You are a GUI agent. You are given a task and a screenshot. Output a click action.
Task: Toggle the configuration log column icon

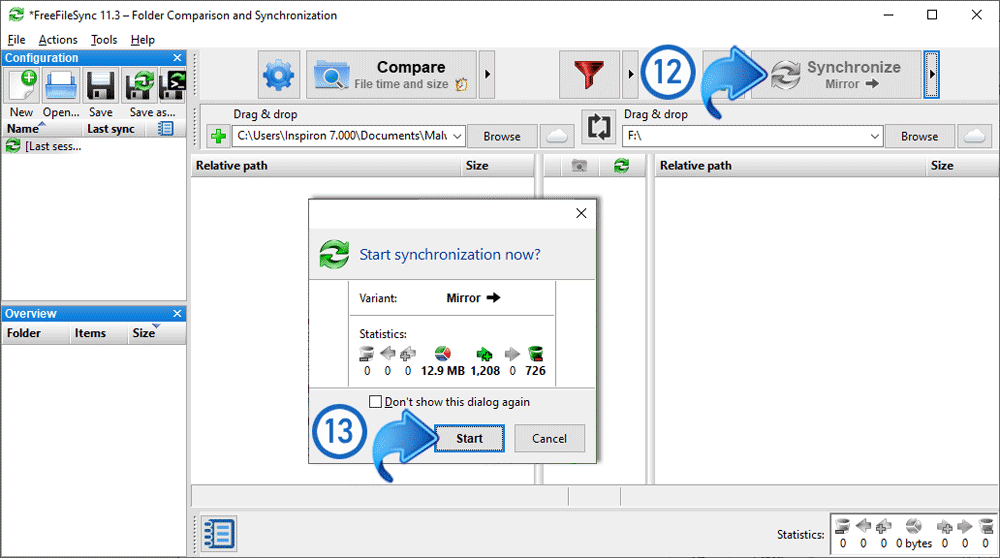(x=165, y=129)
